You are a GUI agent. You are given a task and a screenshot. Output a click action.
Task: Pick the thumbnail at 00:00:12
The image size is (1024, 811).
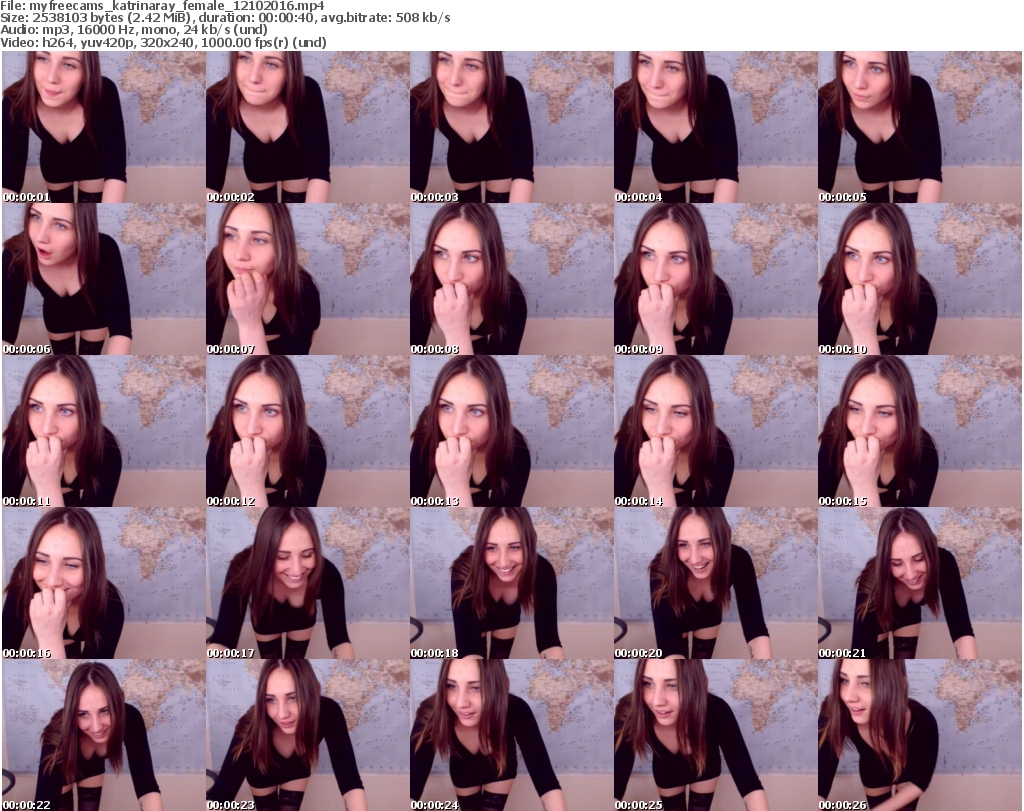[x=308, y=431]
